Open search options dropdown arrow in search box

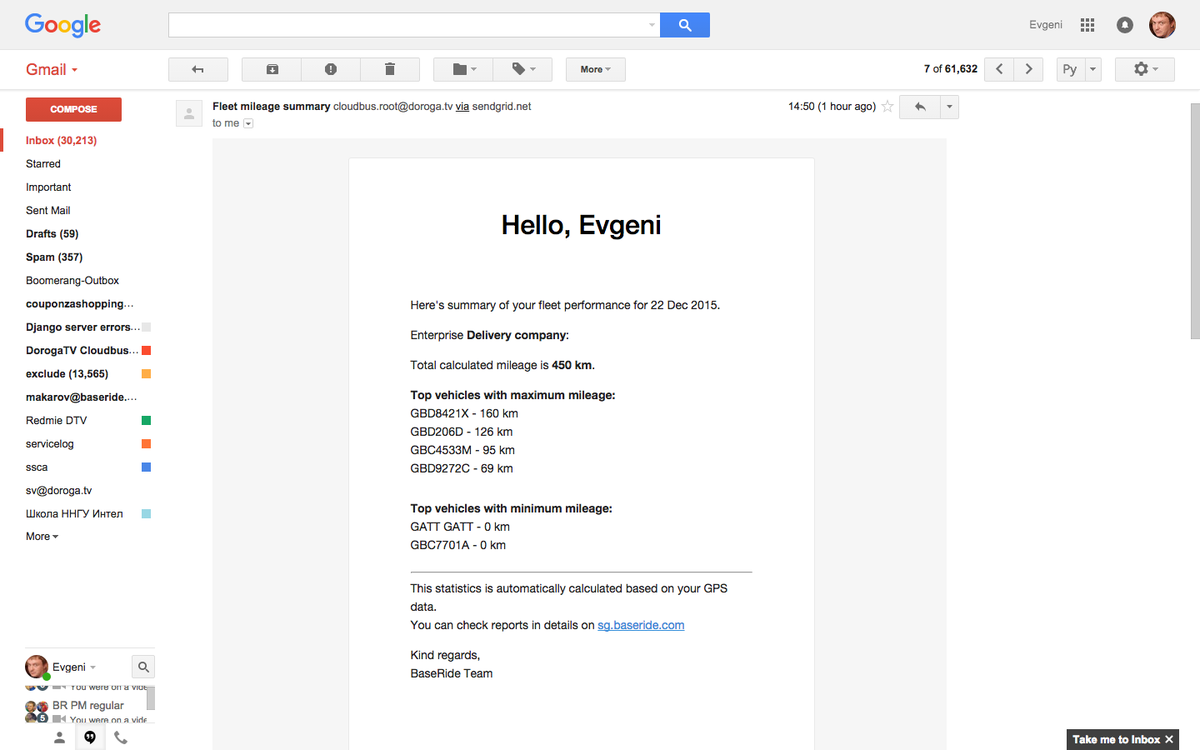click(x=652, y=25)
